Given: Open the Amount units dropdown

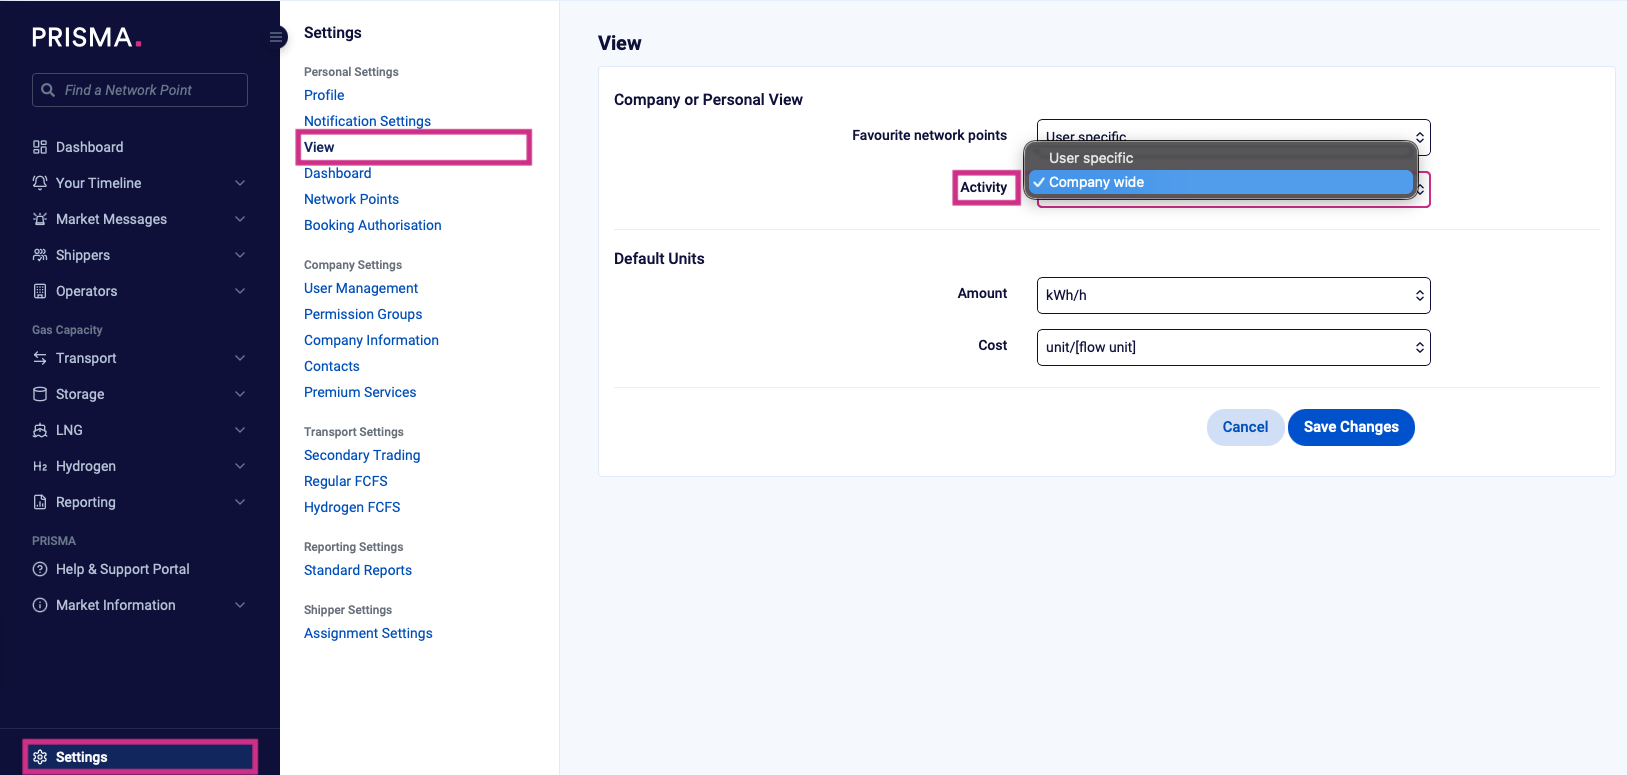Looking at the screenshot, I should click(x=1233, y=295).
